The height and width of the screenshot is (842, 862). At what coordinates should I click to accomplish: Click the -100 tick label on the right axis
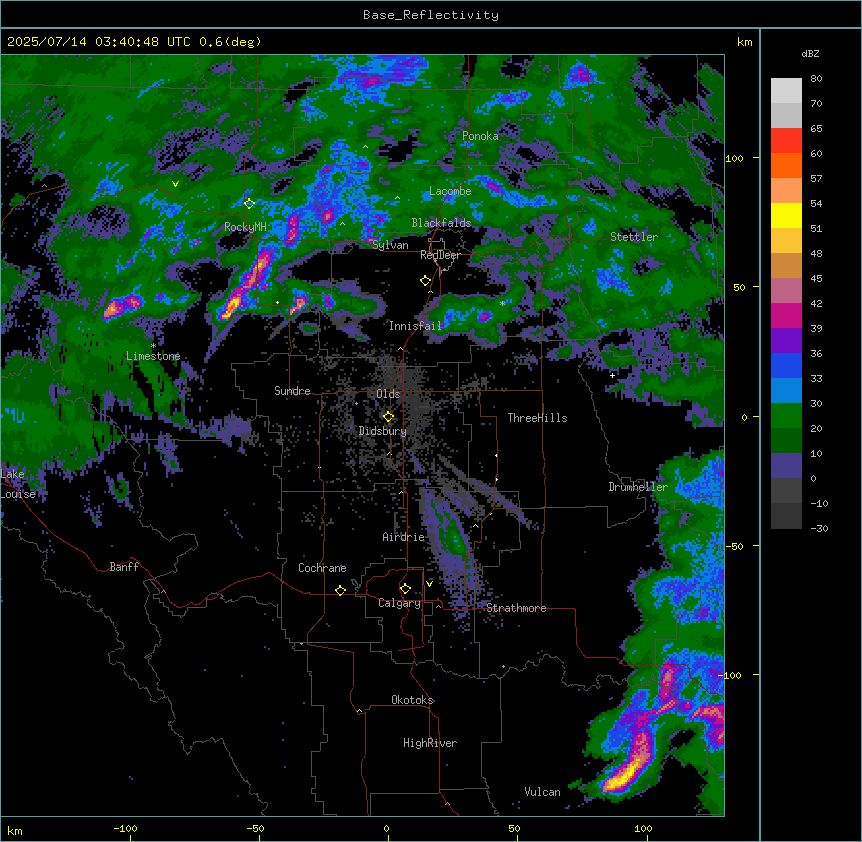coord(731,675)
